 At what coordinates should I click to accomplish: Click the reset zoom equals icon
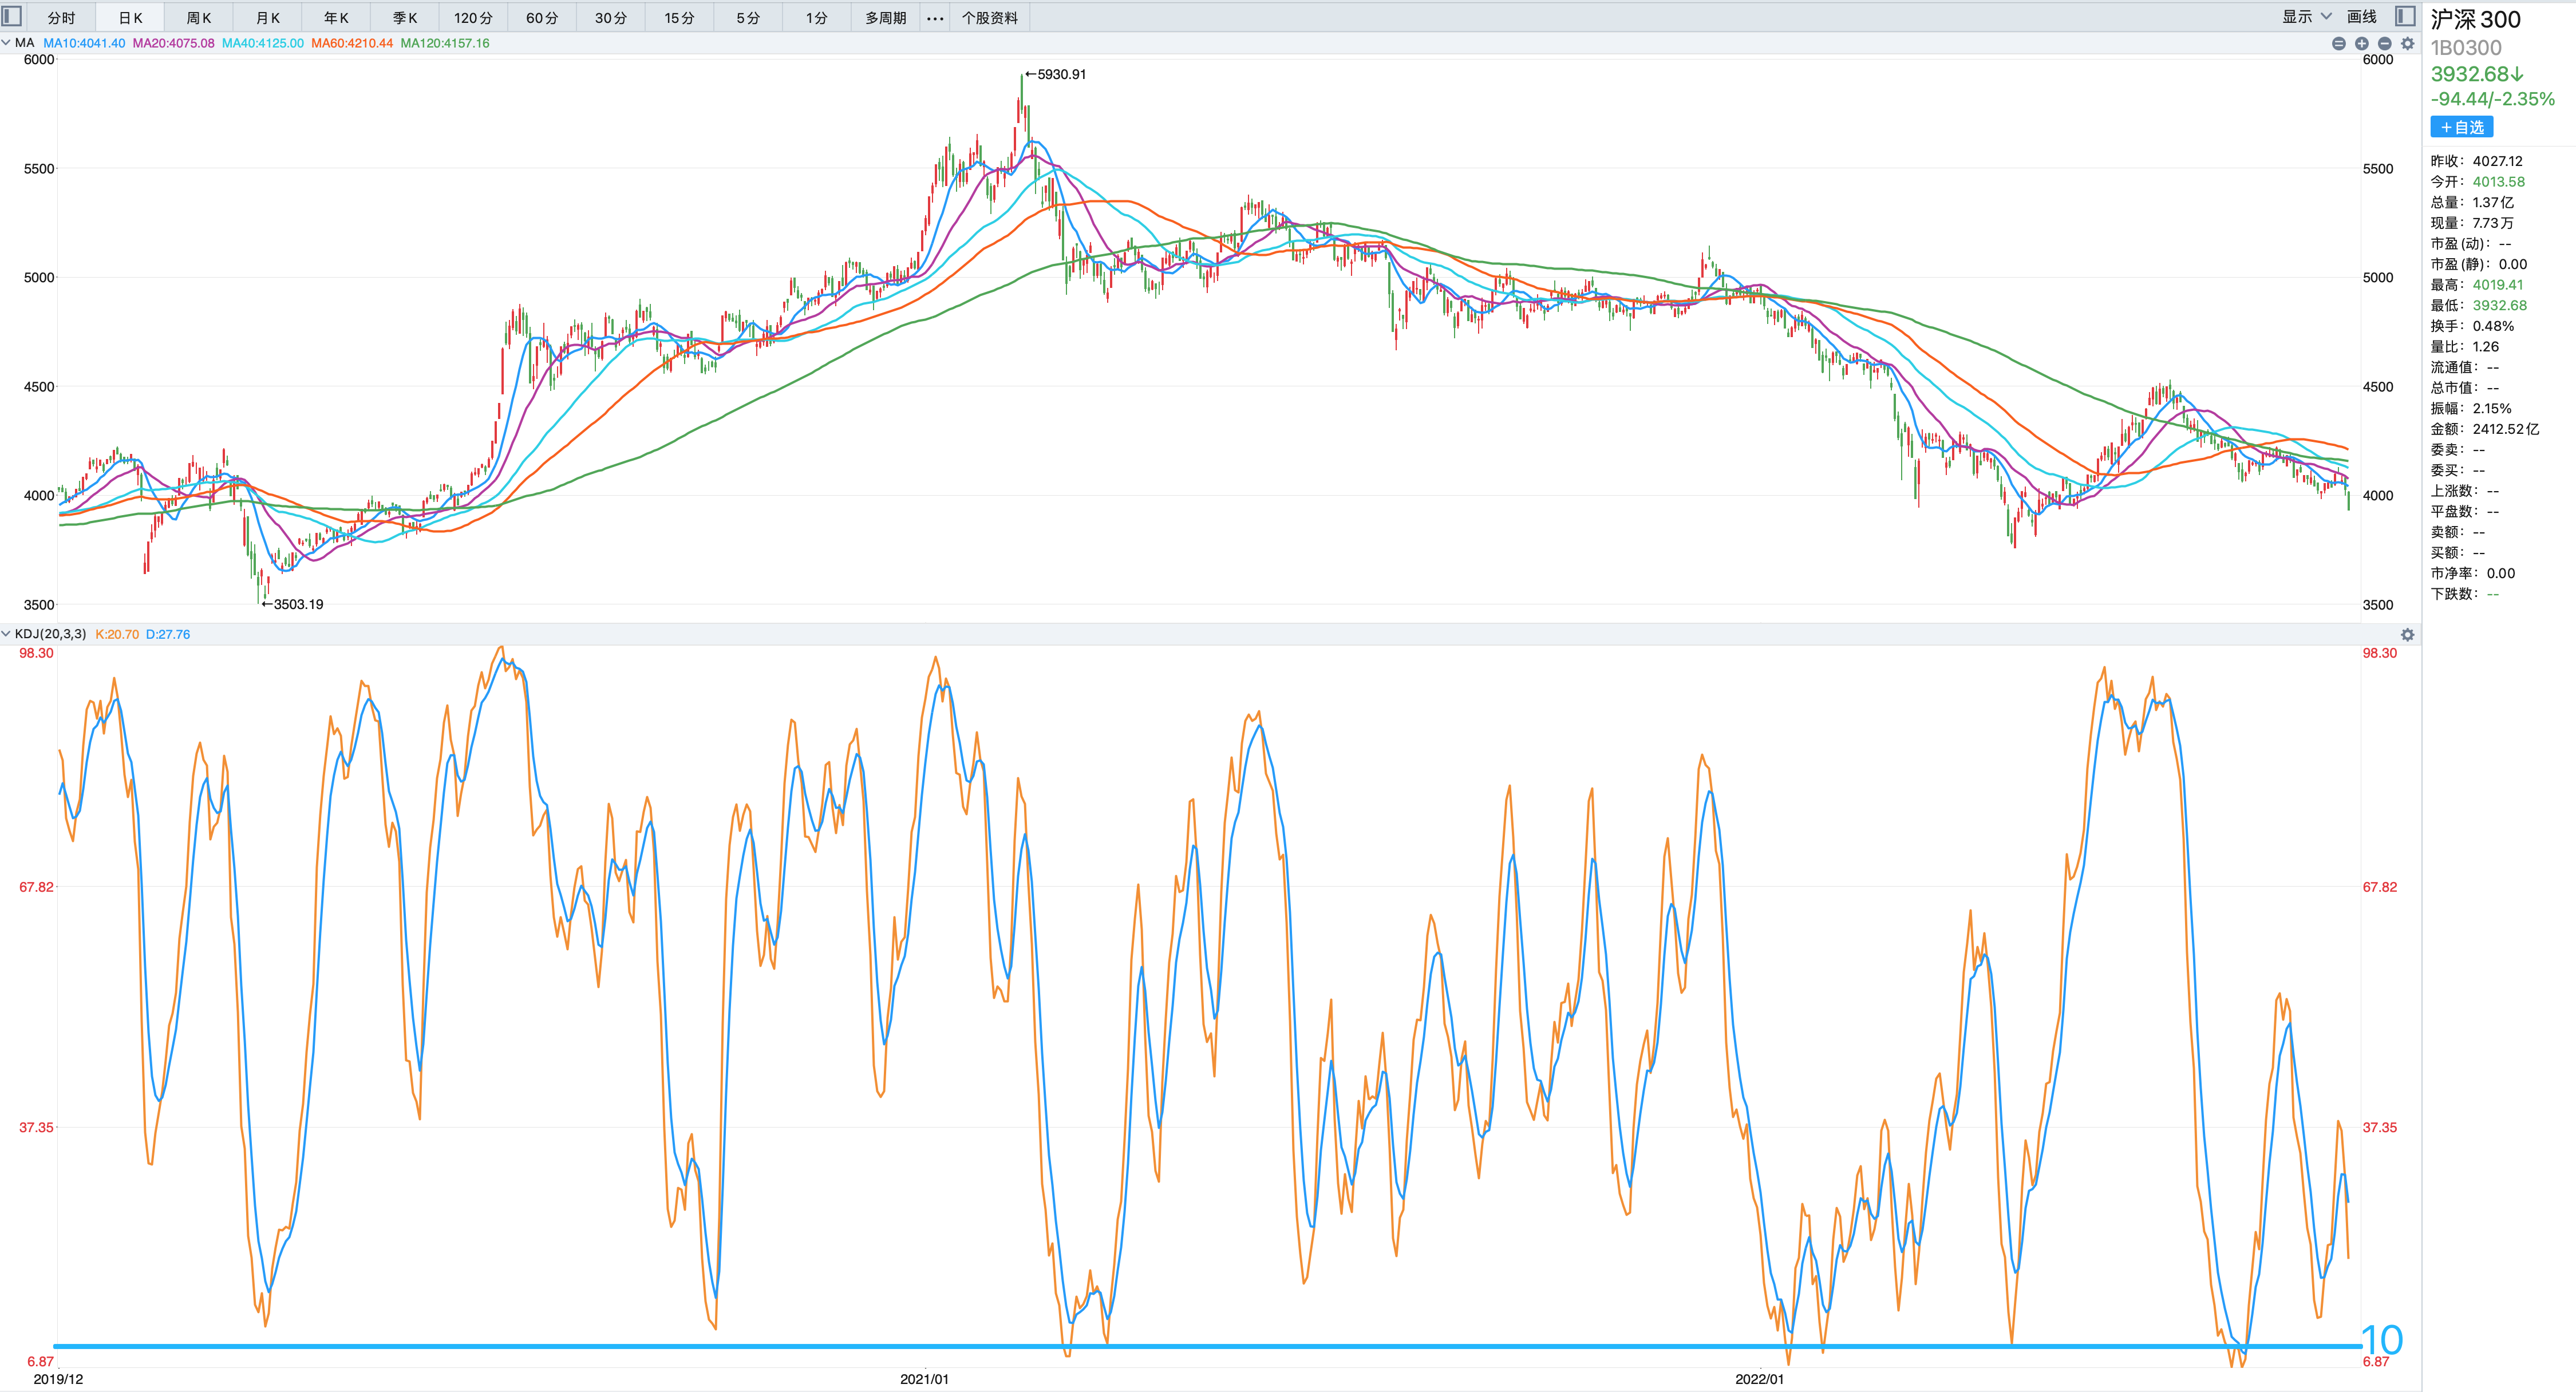click(2338, 43)
